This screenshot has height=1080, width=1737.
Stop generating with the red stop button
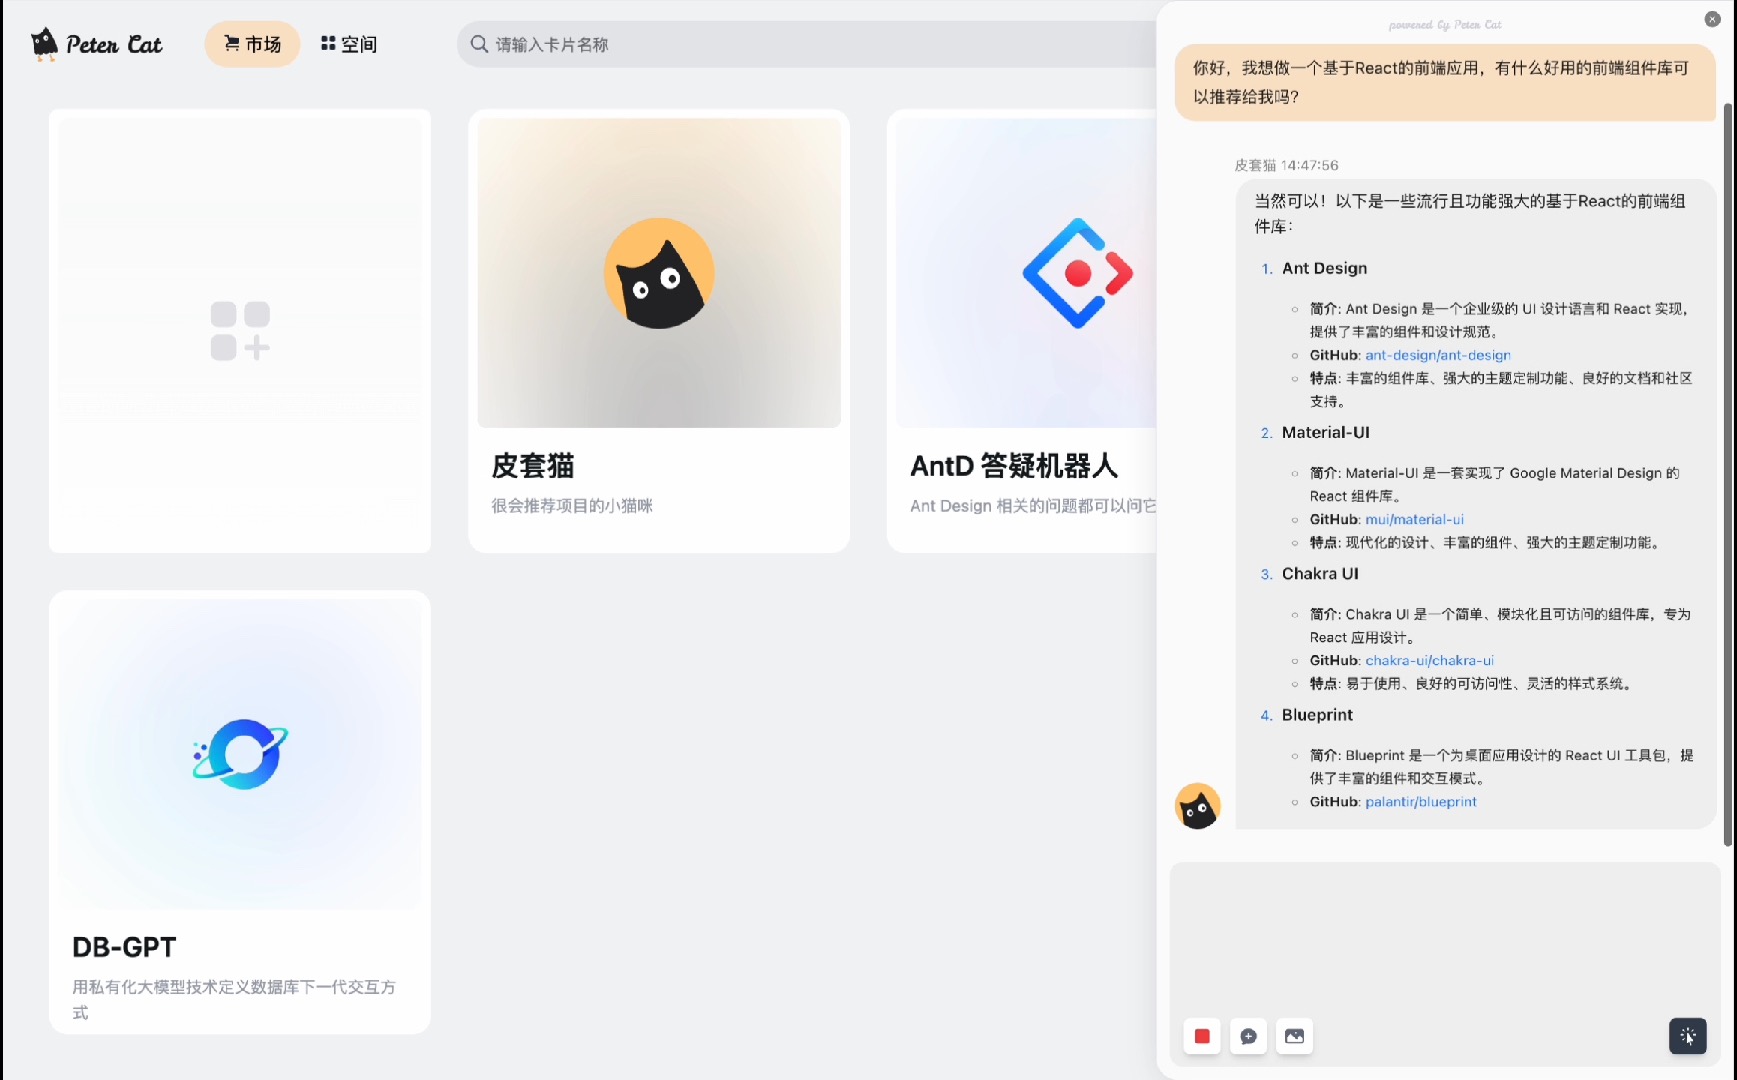click(1202, 1036)
